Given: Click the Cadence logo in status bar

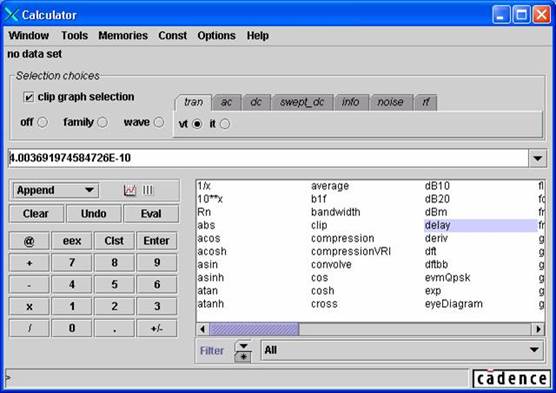Looking at the screenshot, I should point(512,378).
